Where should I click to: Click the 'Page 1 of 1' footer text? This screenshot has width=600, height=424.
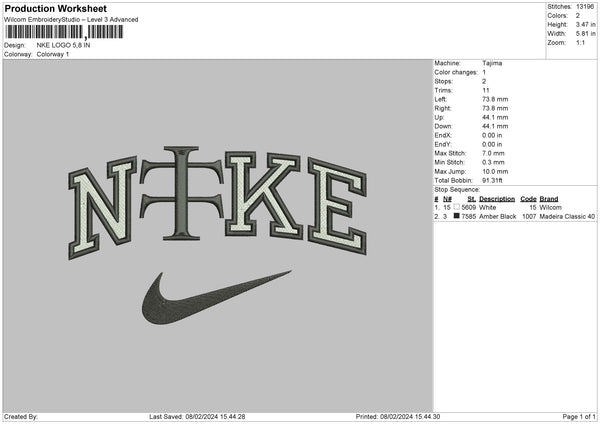(x=579, y=417)
